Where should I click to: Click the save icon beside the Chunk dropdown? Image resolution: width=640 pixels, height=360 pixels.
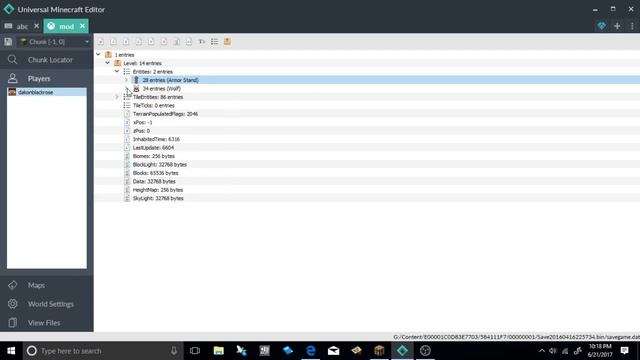(x=8, y=42)
